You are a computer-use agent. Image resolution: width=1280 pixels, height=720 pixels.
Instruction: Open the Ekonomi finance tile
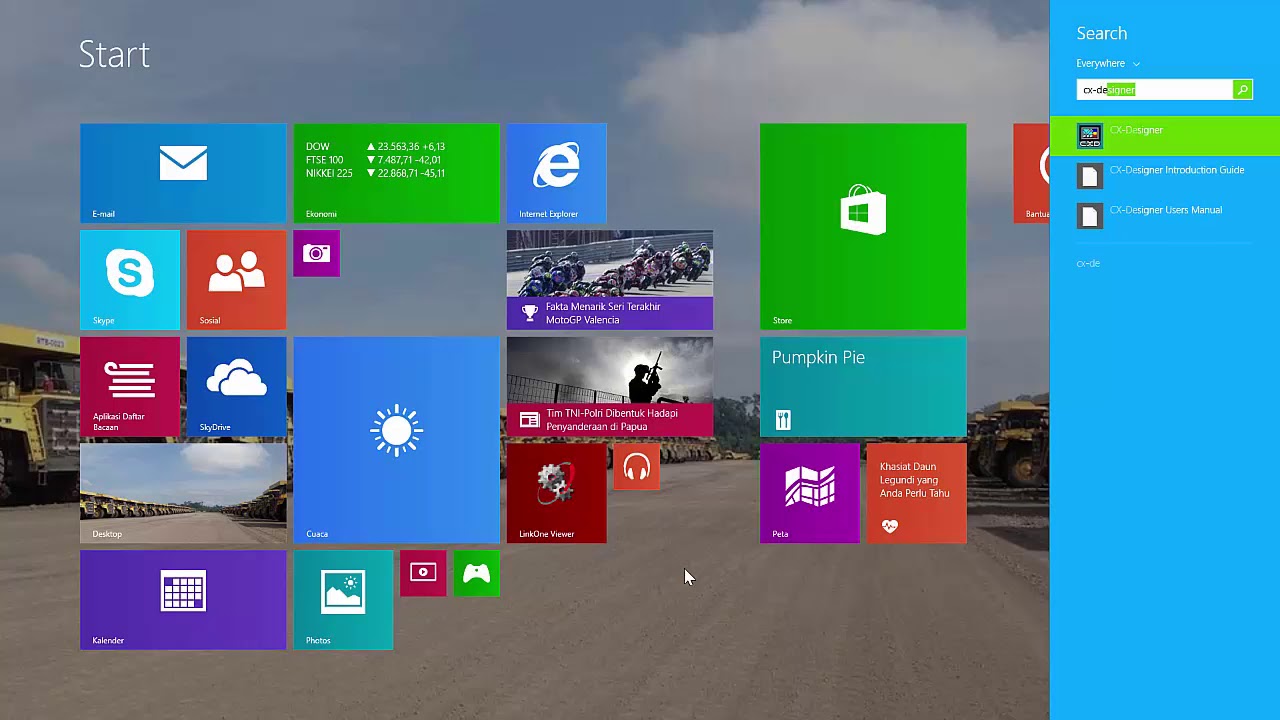pyautogui.click(x=396, y=173)
